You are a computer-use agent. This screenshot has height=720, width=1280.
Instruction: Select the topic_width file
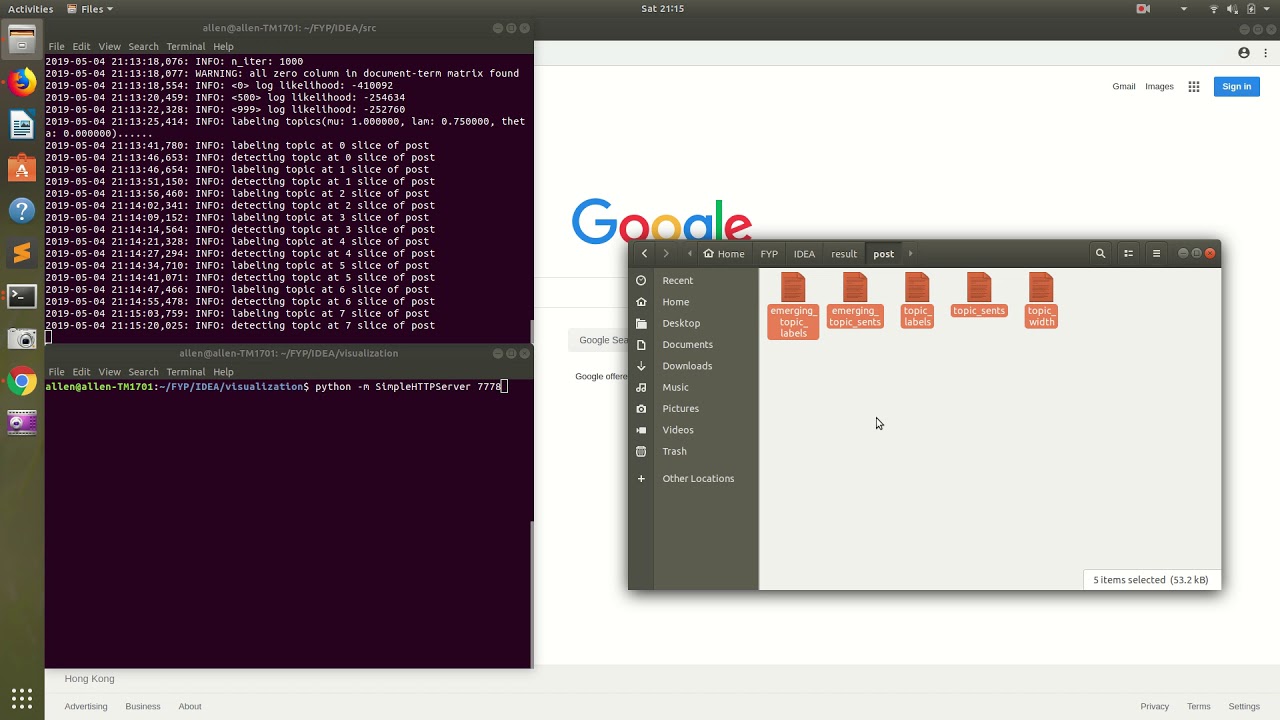1041,300
